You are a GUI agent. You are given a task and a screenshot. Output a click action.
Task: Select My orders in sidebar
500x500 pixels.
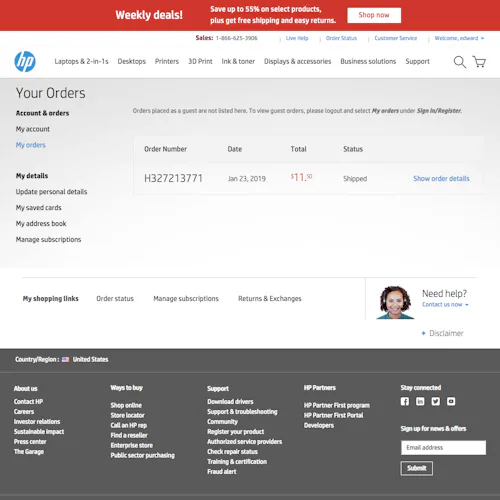(31, 145)
